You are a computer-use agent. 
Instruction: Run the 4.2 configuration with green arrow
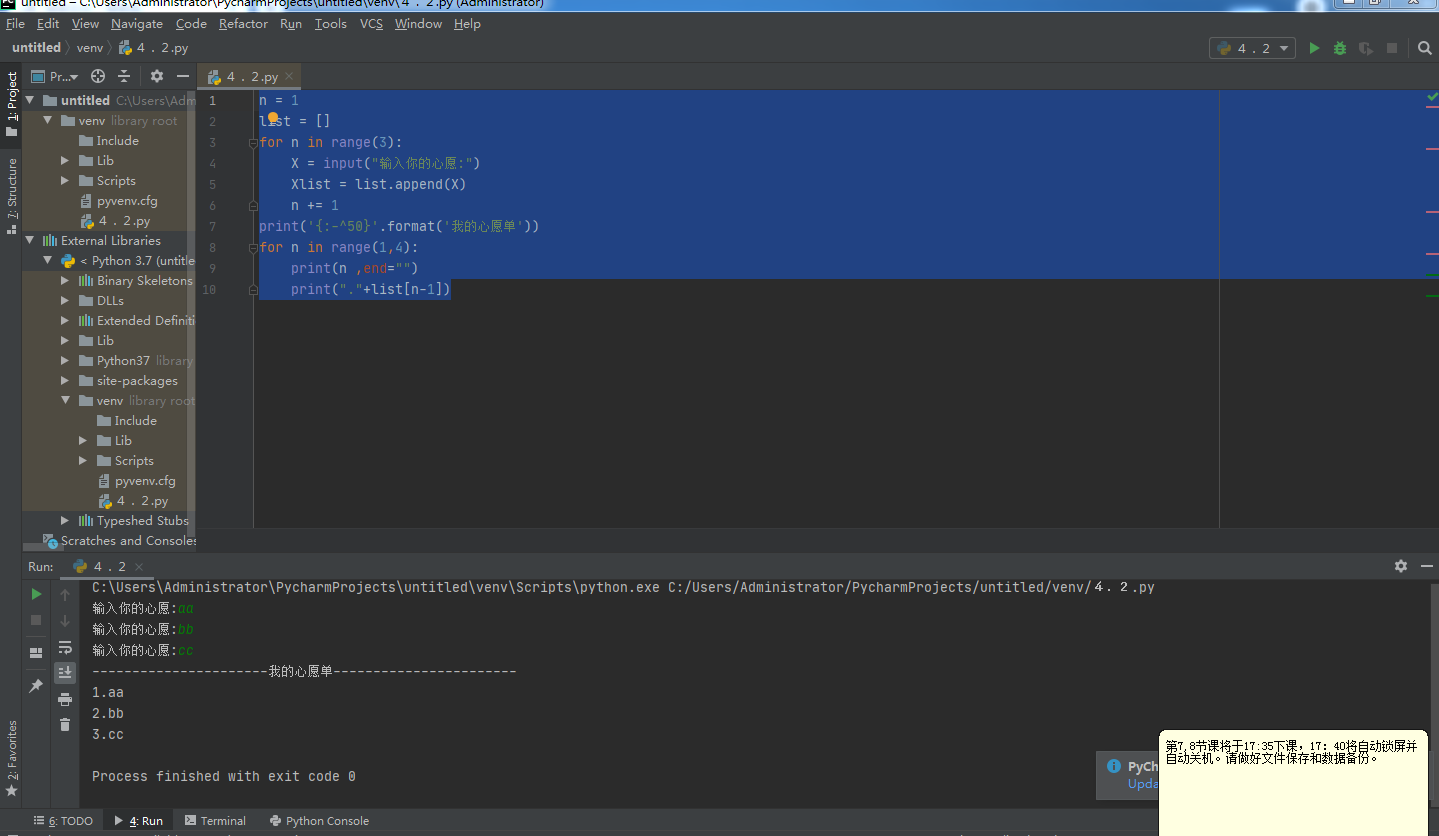[1314, 48]
